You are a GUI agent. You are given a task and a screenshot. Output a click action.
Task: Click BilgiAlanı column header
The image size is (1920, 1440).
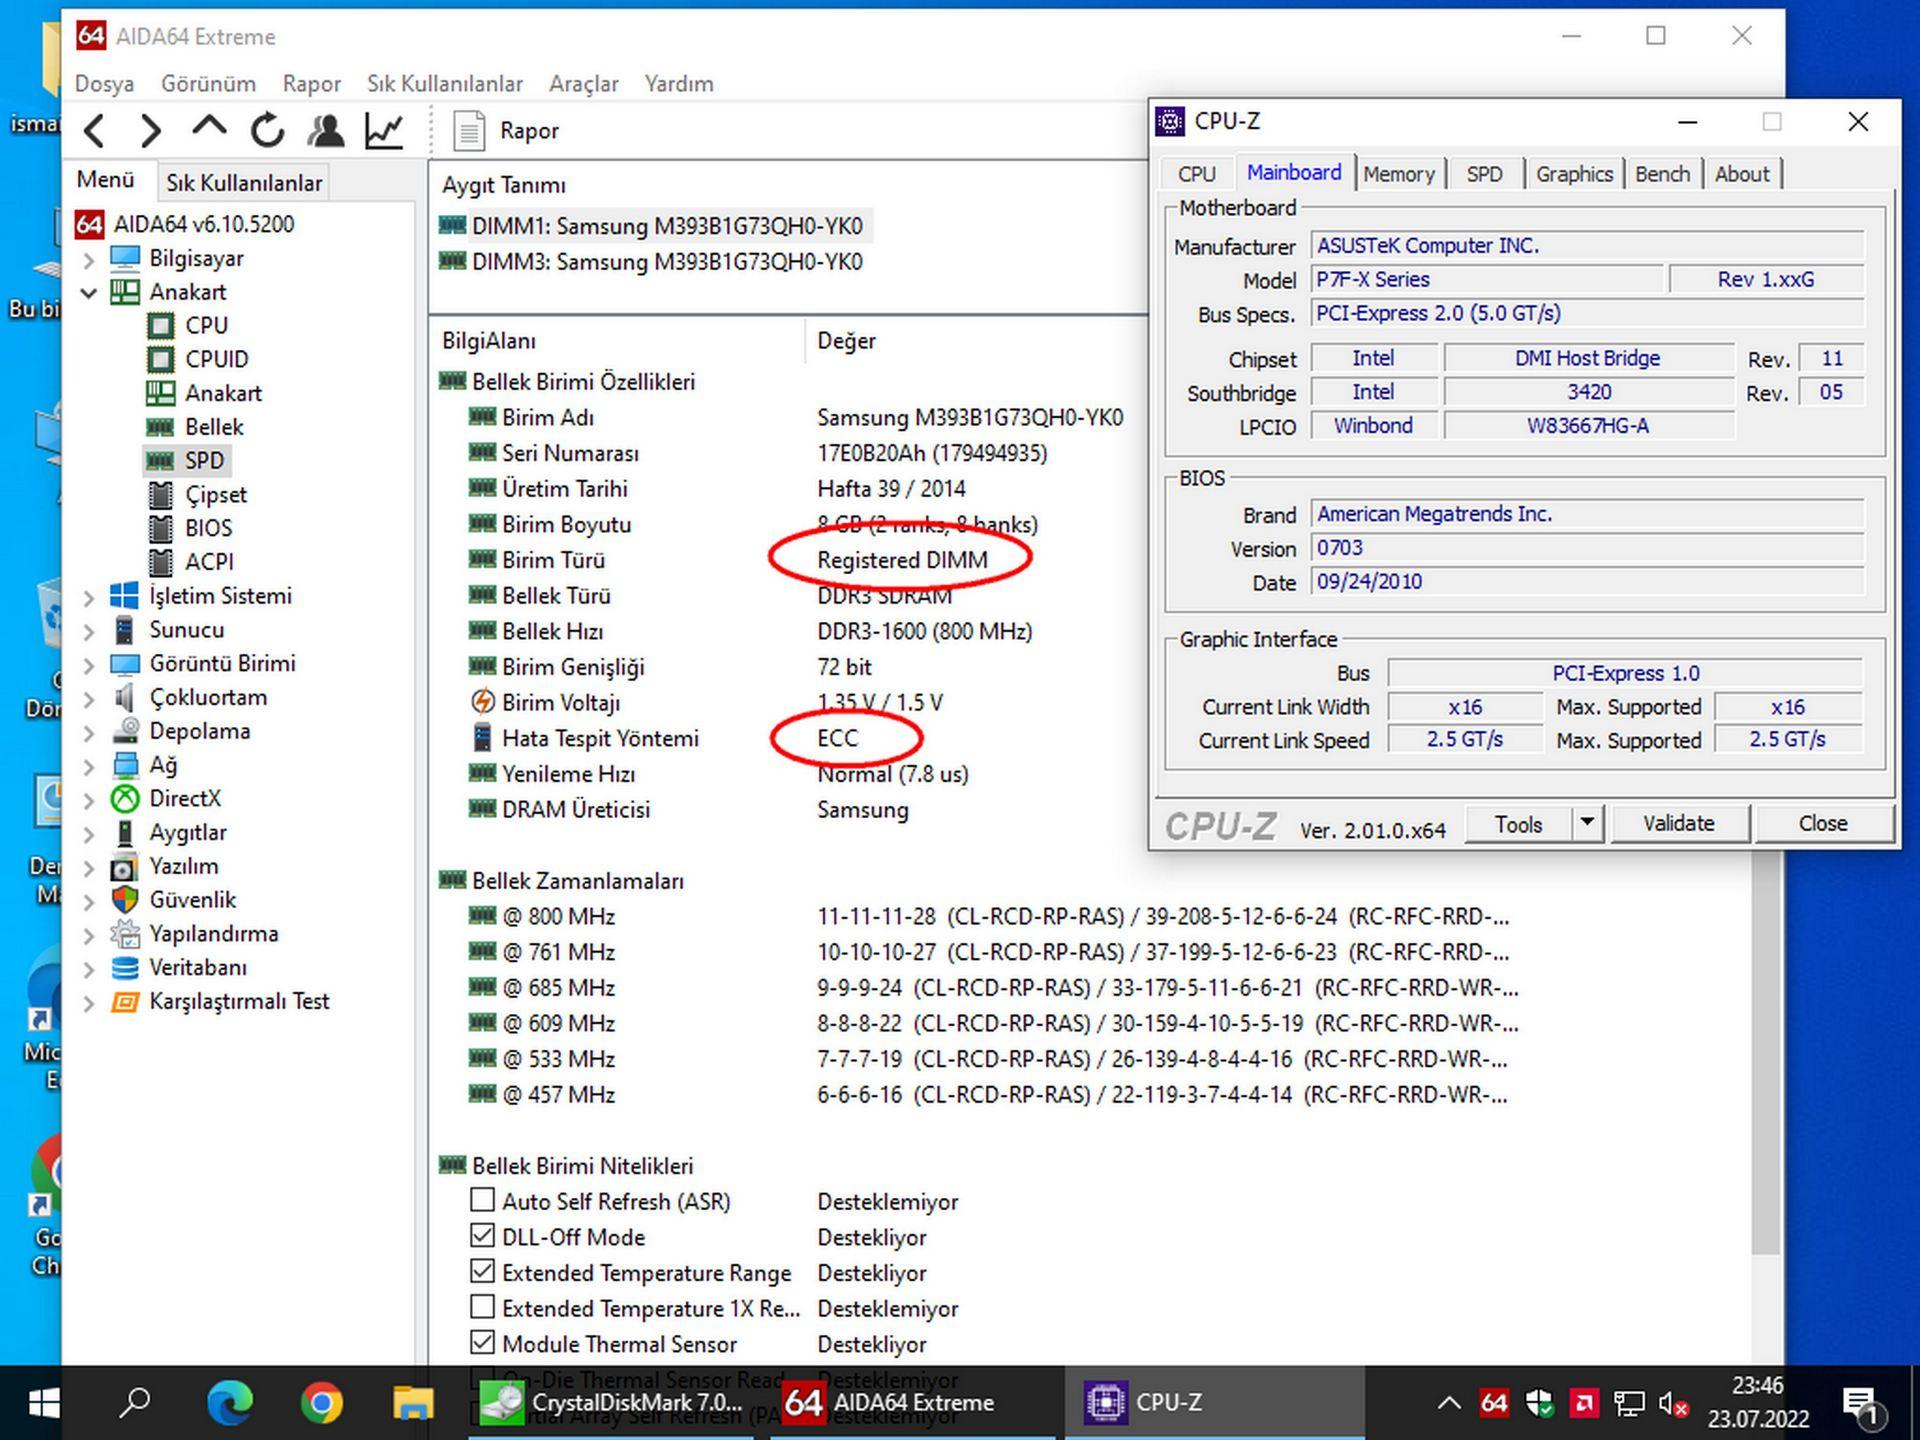point(489,341)
